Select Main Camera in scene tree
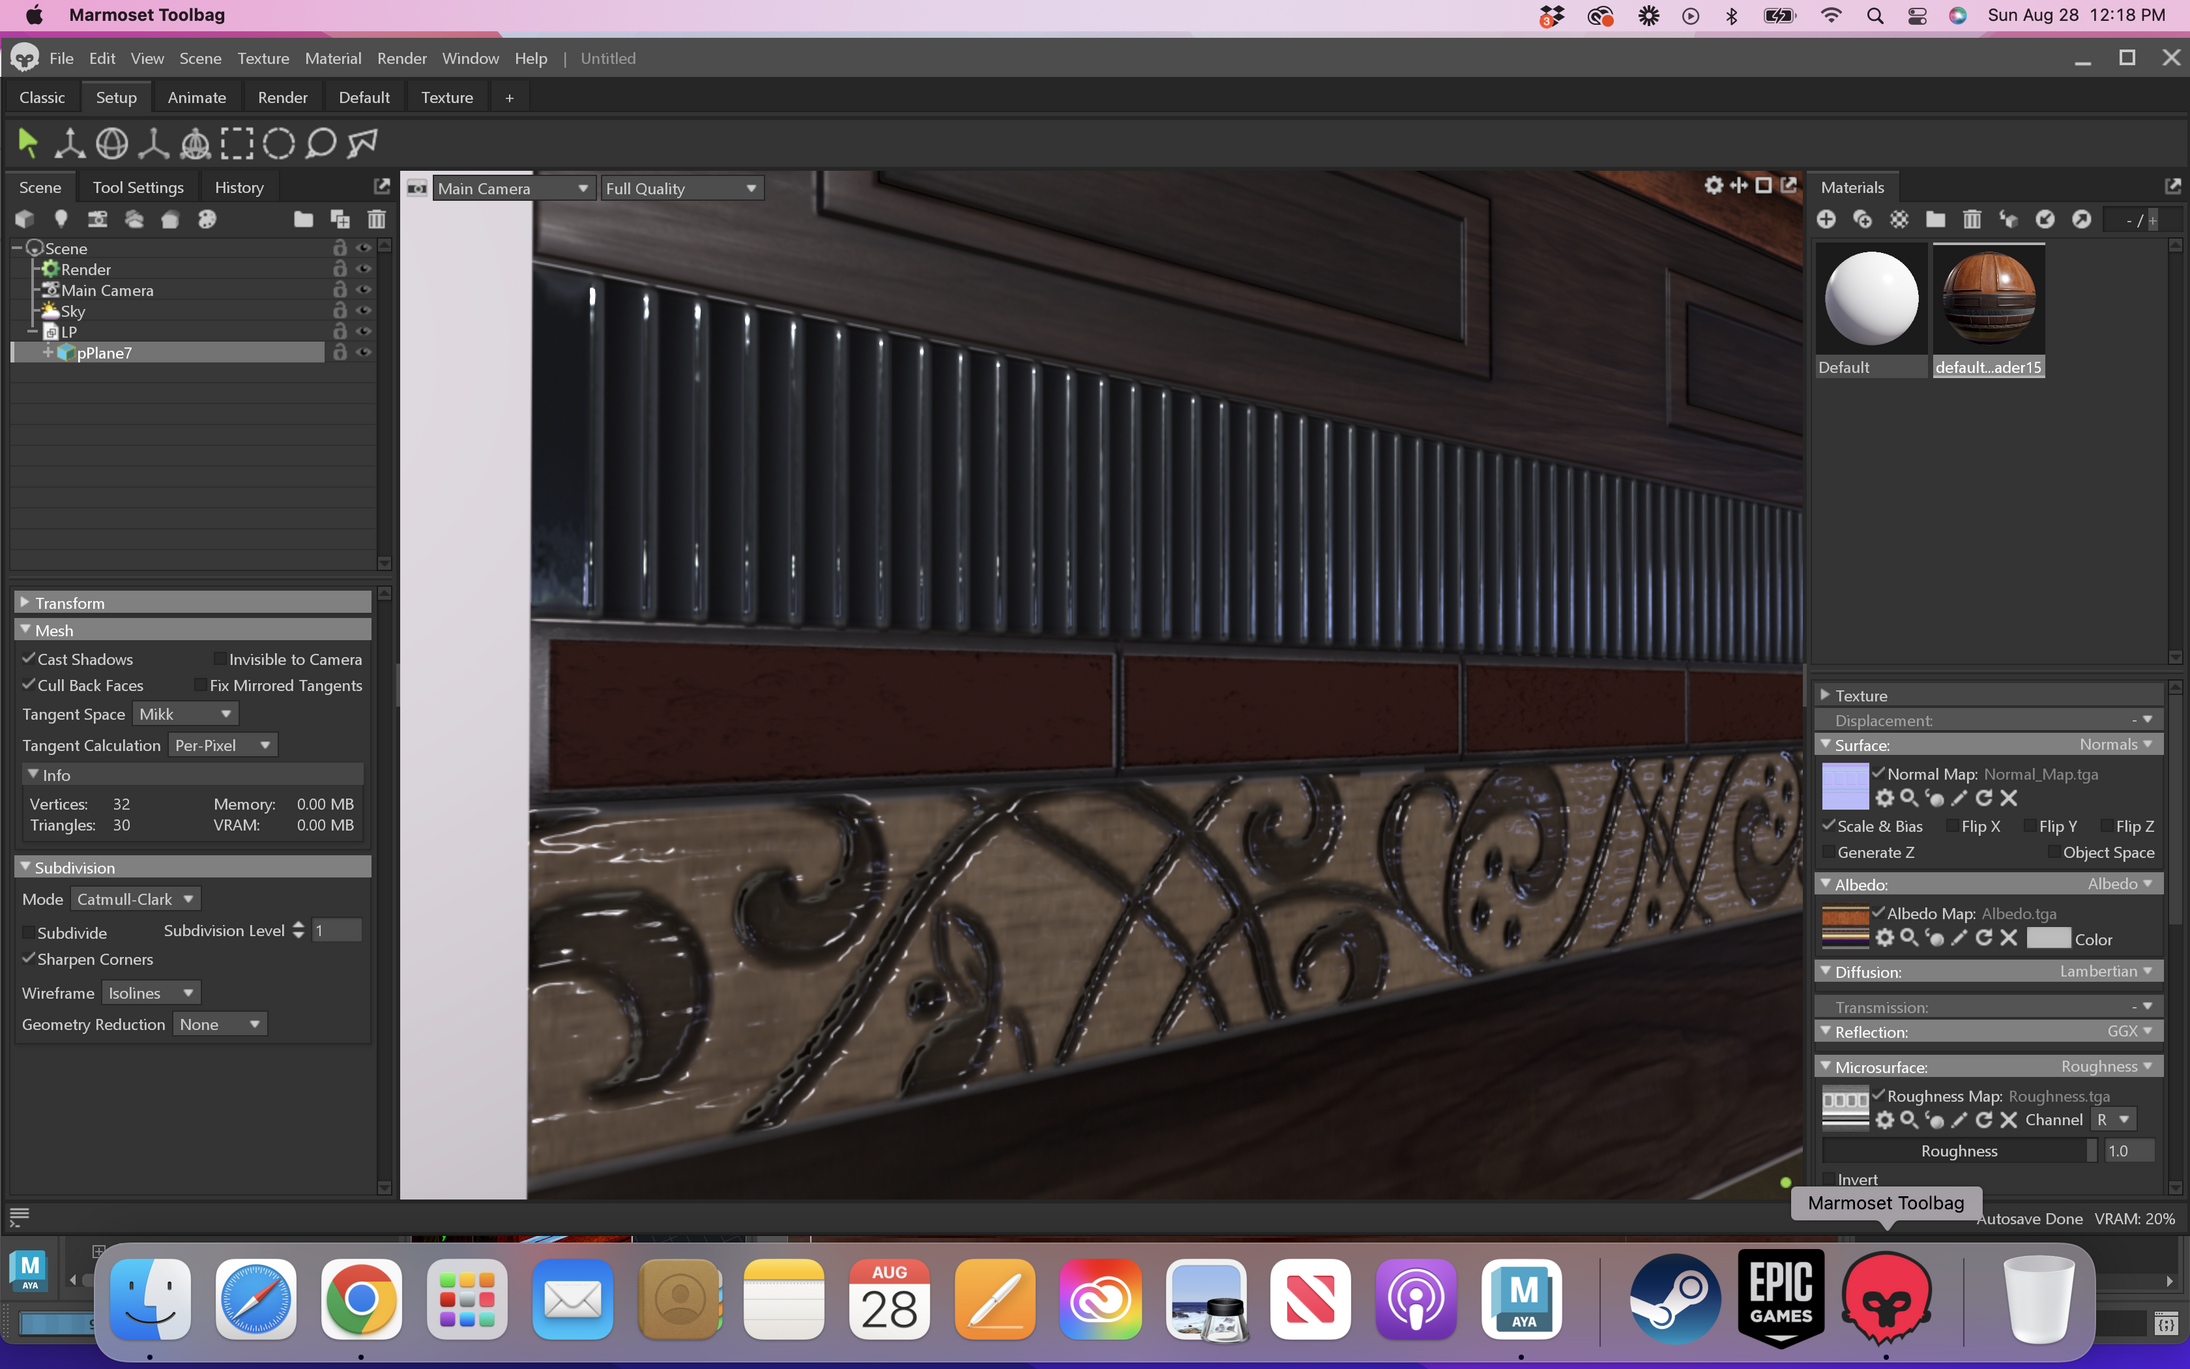 coord(107,290)
